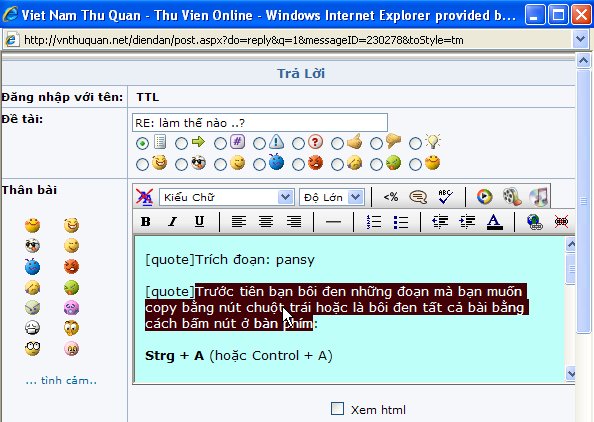Tick the Xem html checkbox

(x=337, y=409)
